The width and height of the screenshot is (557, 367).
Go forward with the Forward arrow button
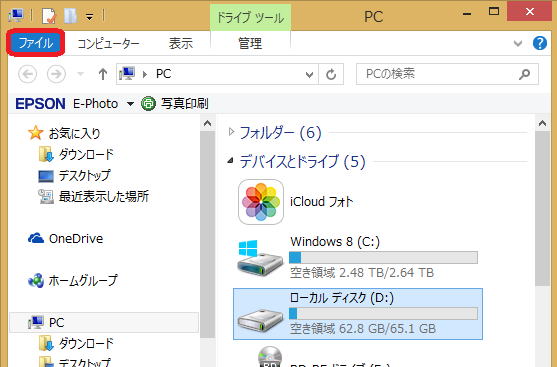point(56,74)
